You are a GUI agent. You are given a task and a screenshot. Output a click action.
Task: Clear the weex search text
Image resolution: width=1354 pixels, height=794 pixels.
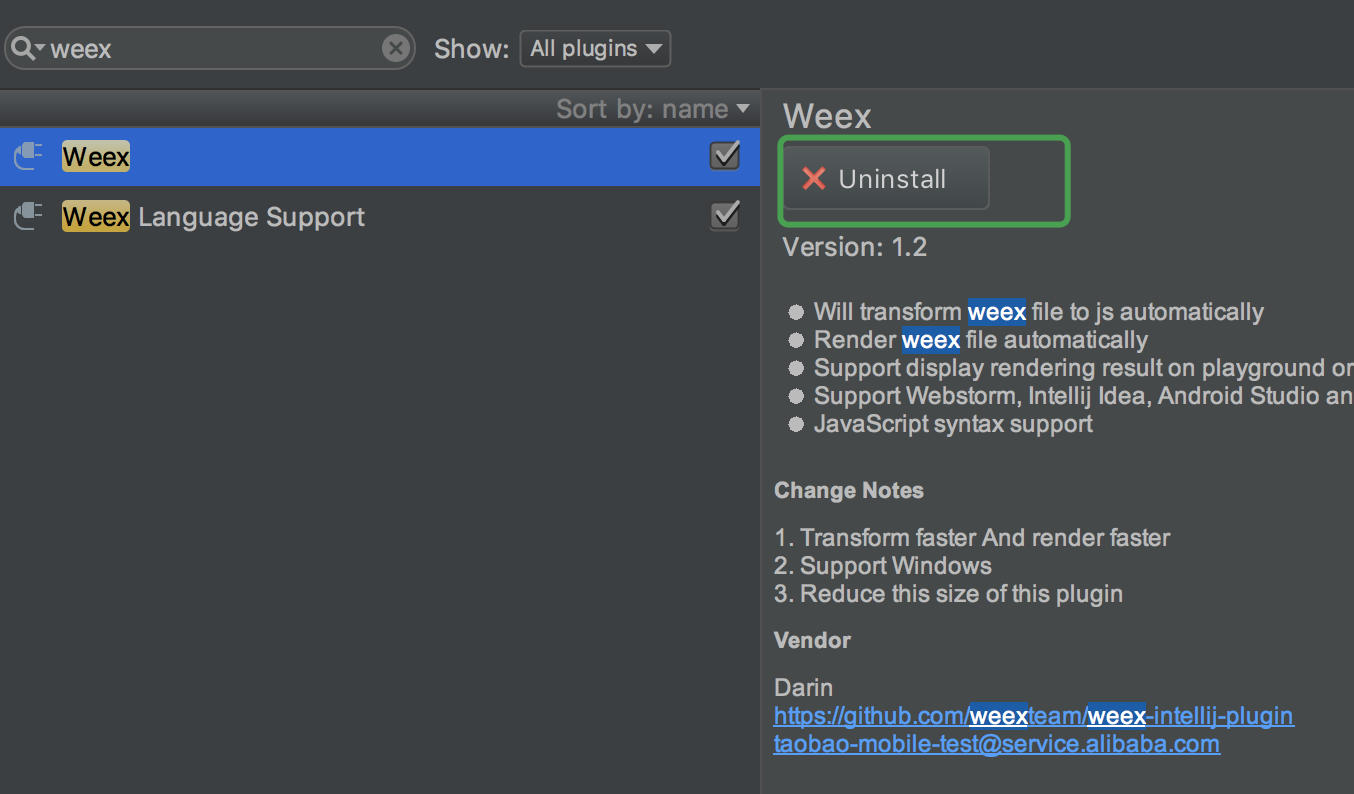396,48
